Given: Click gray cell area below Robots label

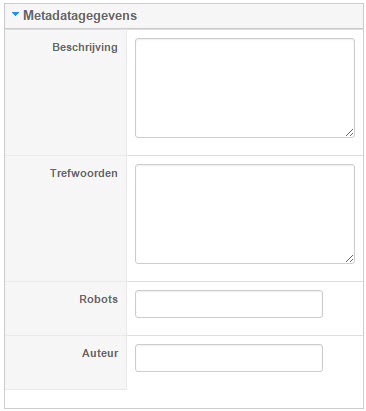Looking at the screenshot, I should (x=66, y=321).
